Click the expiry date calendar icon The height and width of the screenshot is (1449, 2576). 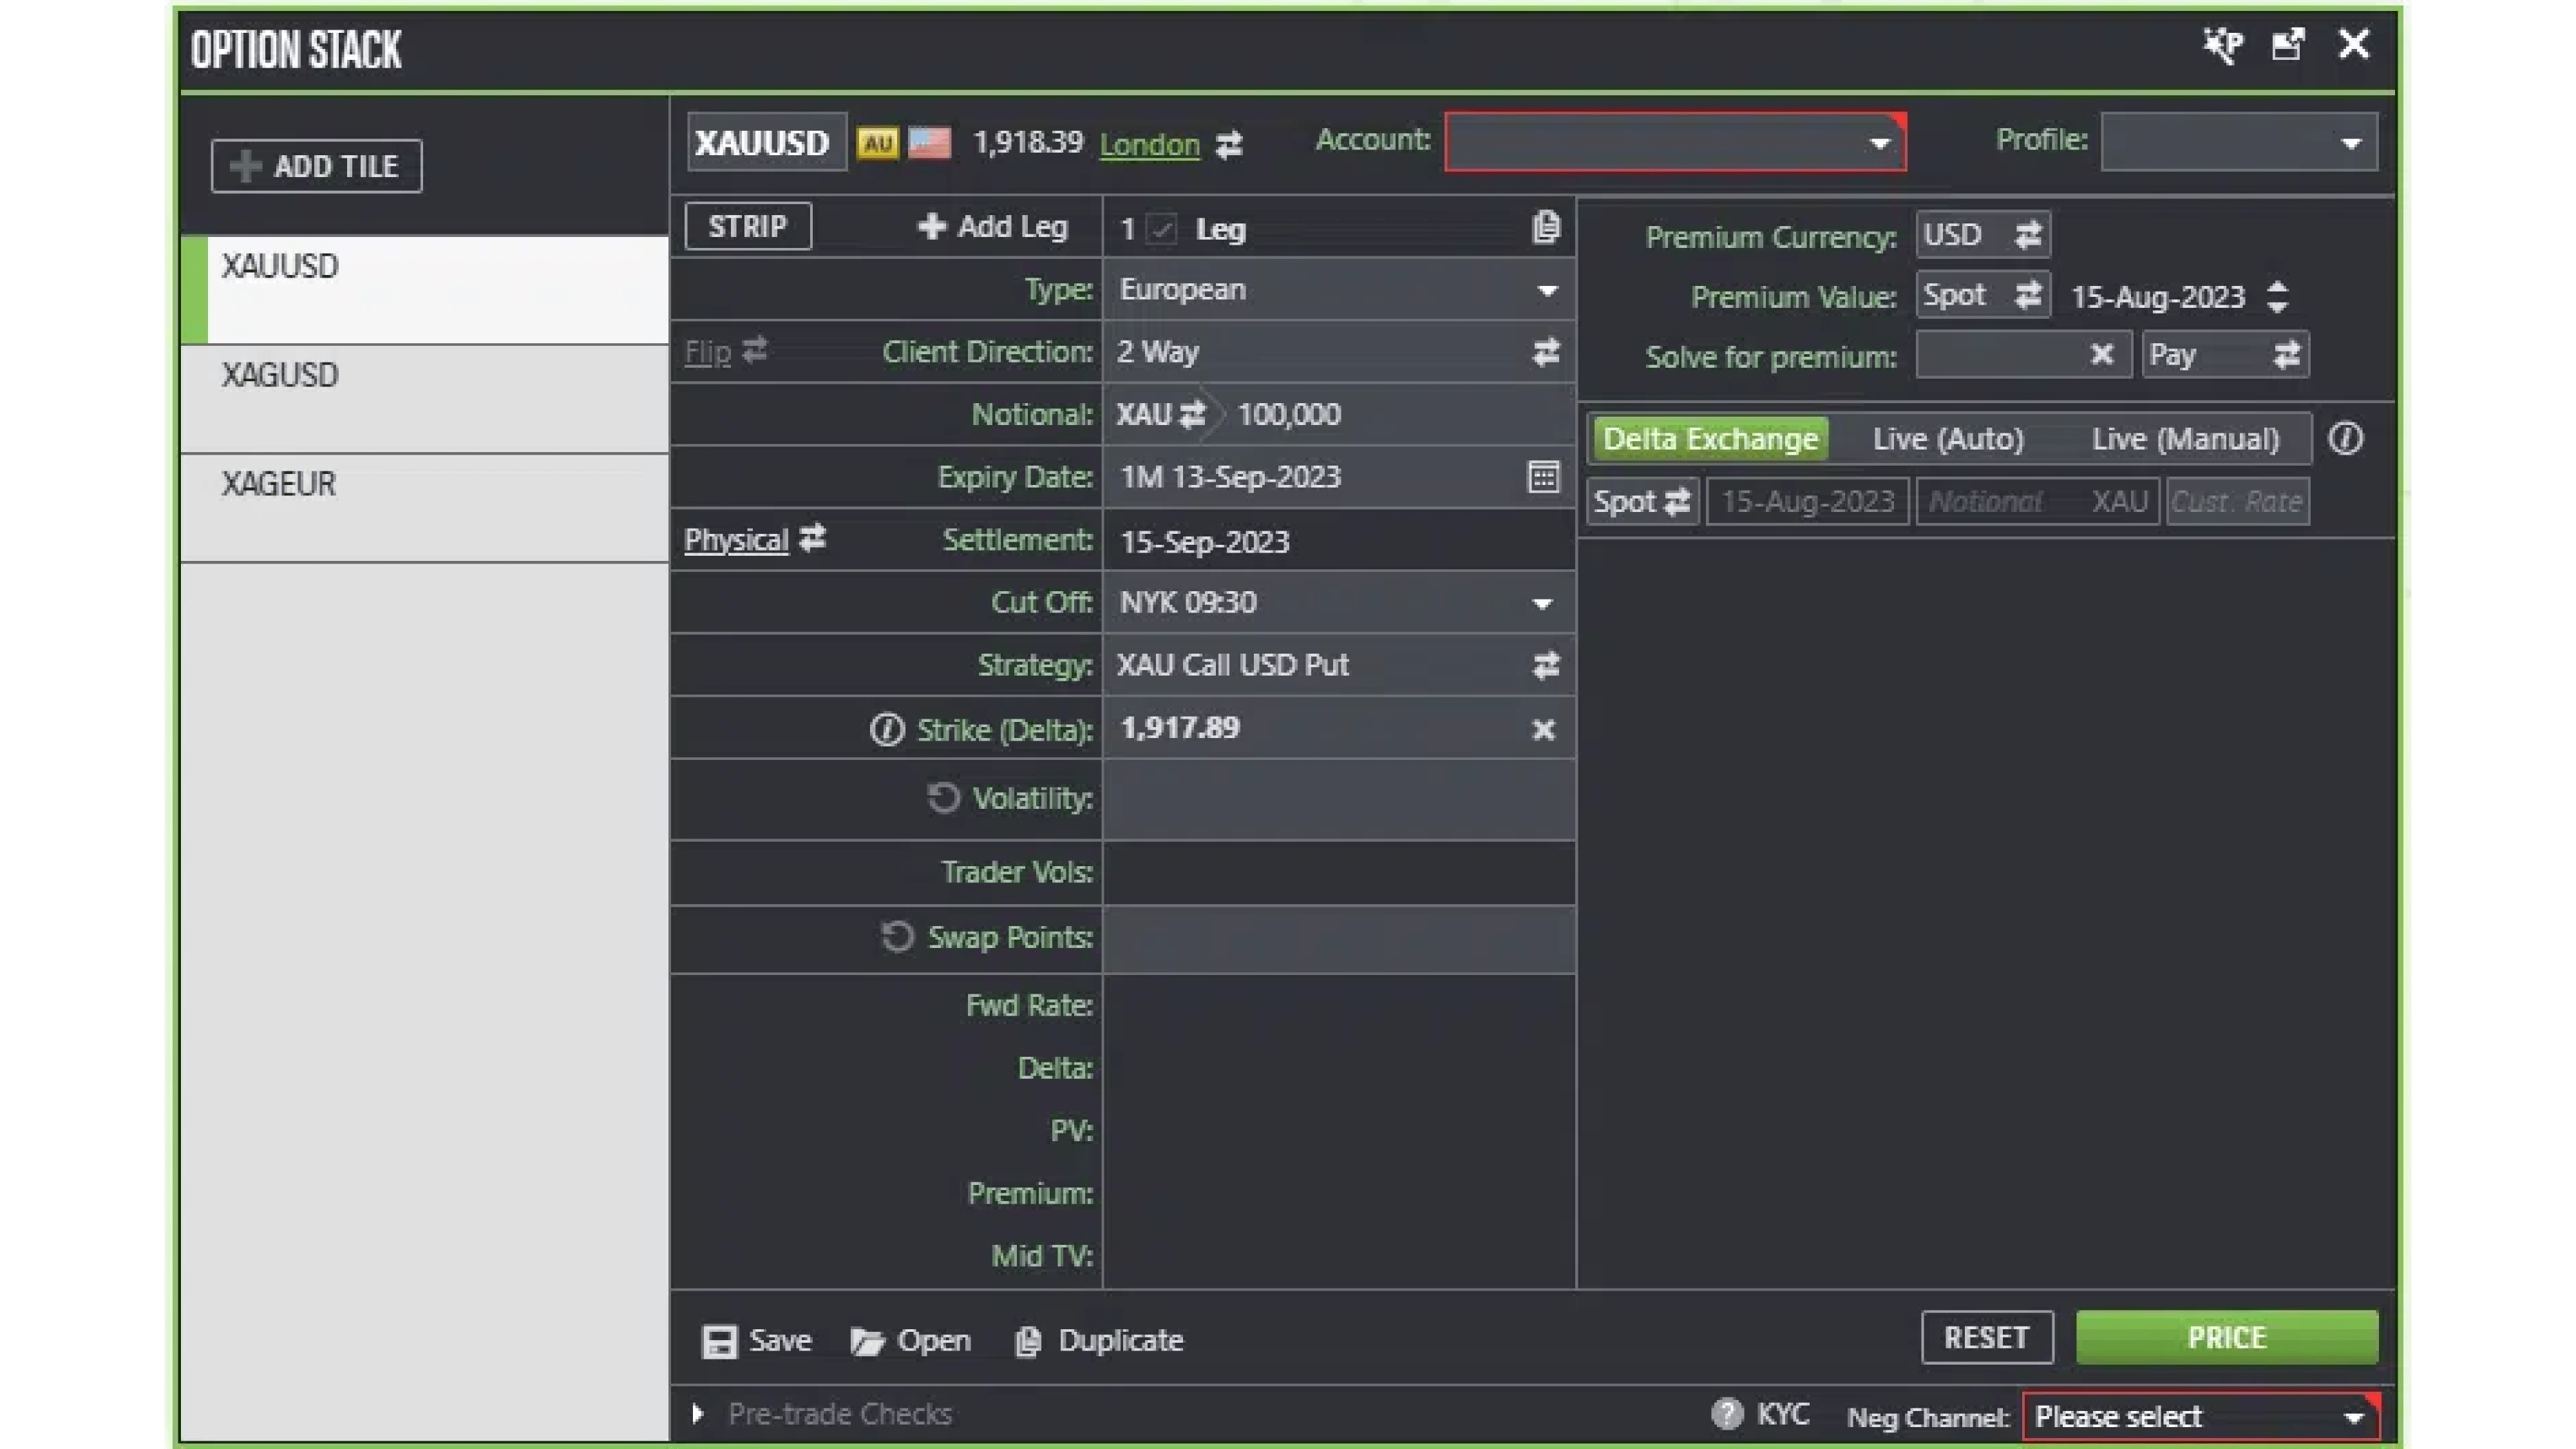1543,477
